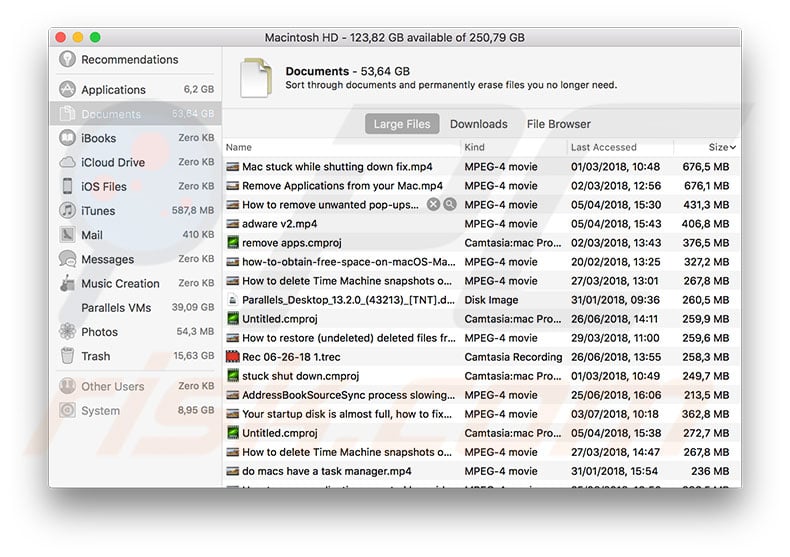The image size is (790, 557).
Task: Select the Large Files tab
Action: click(402, 124)
